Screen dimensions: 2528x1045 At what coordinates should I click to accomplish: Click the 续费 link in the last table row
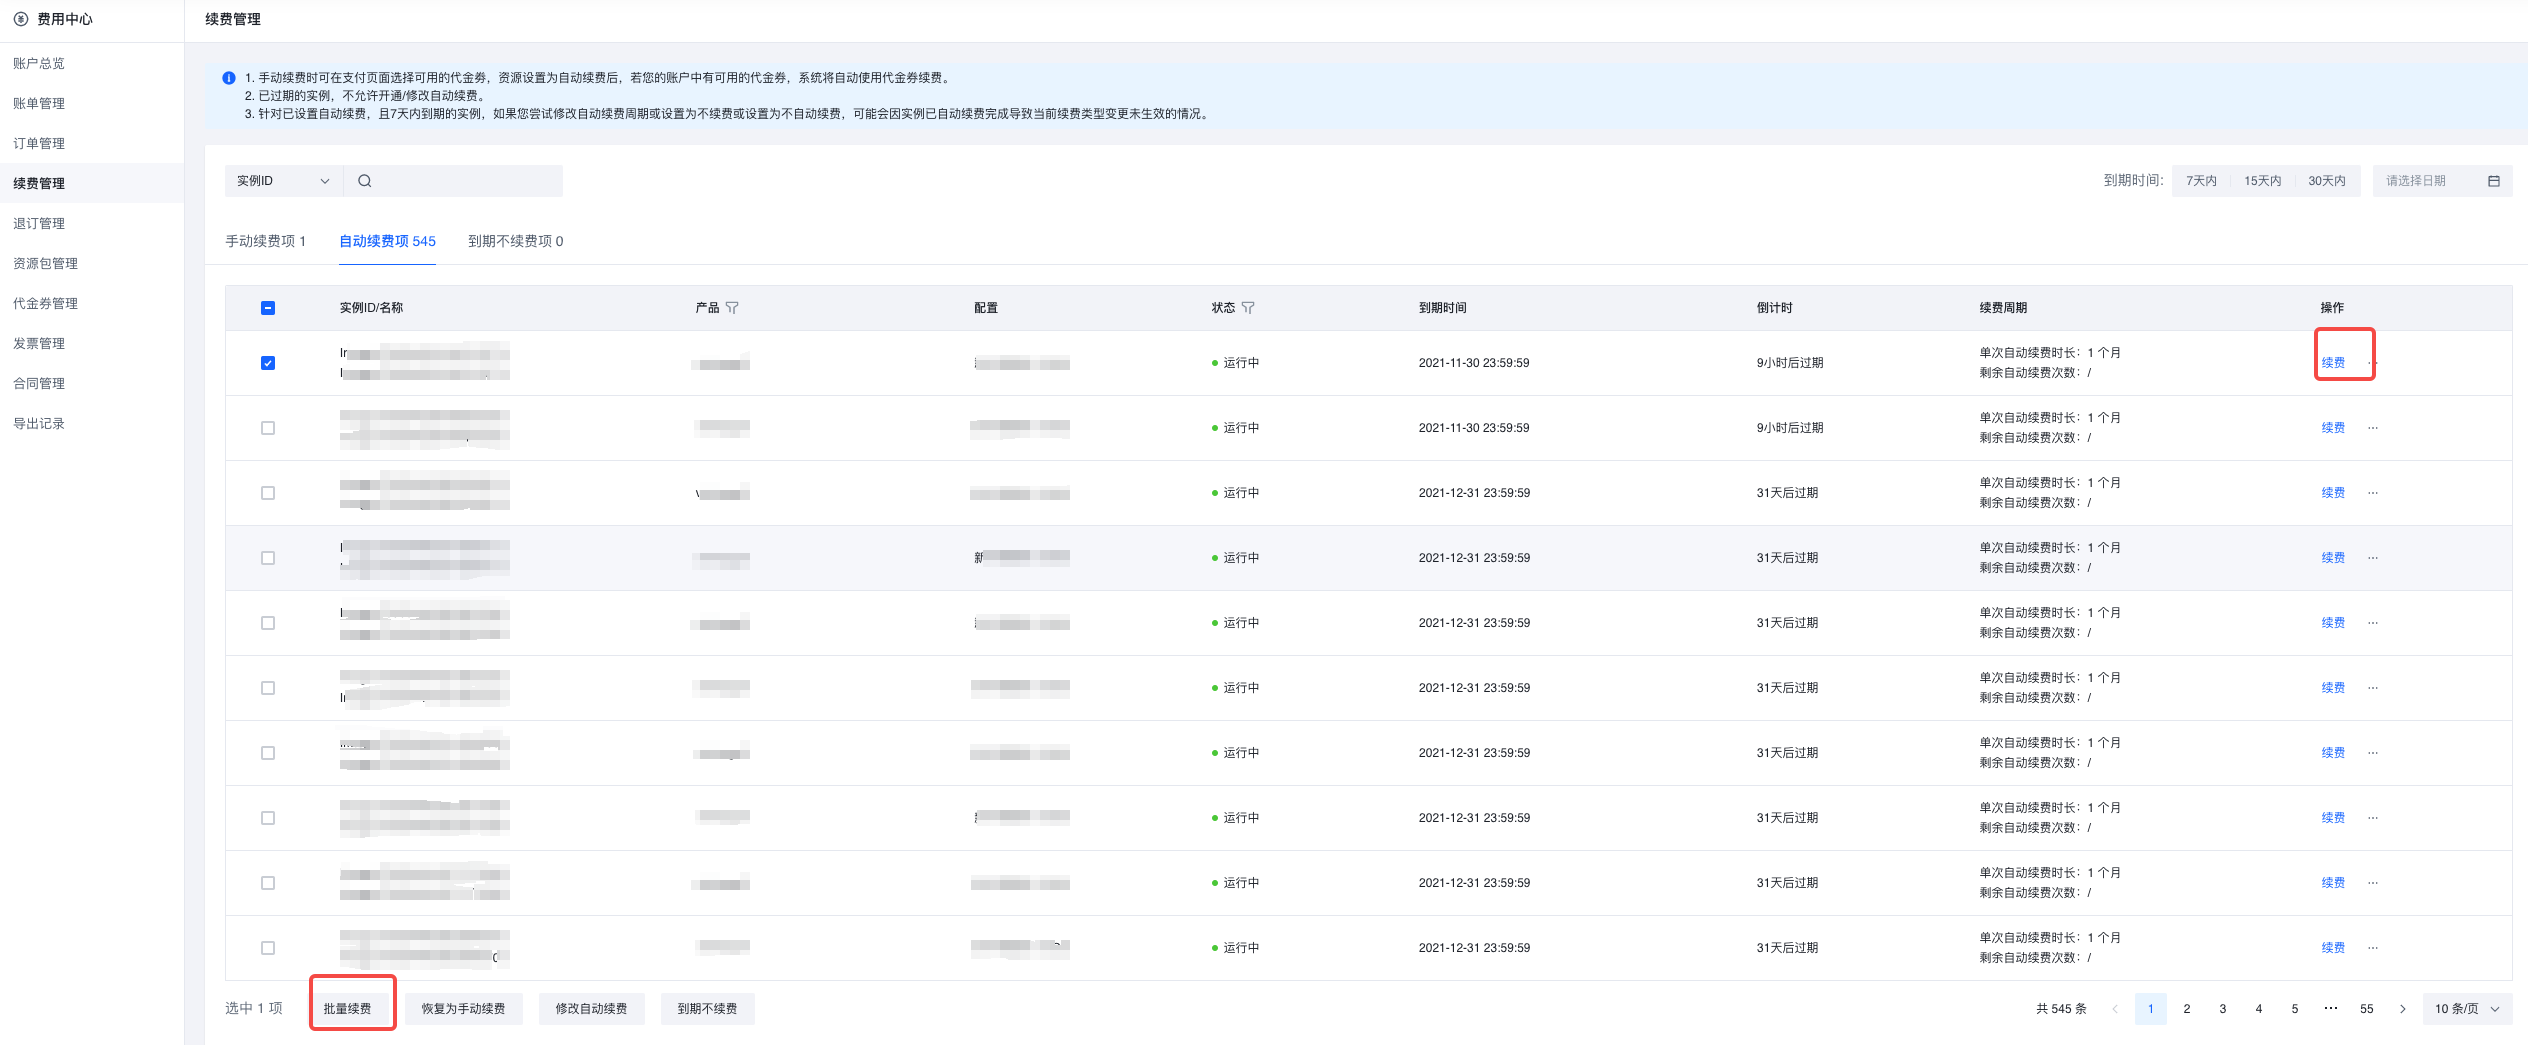2333,948
